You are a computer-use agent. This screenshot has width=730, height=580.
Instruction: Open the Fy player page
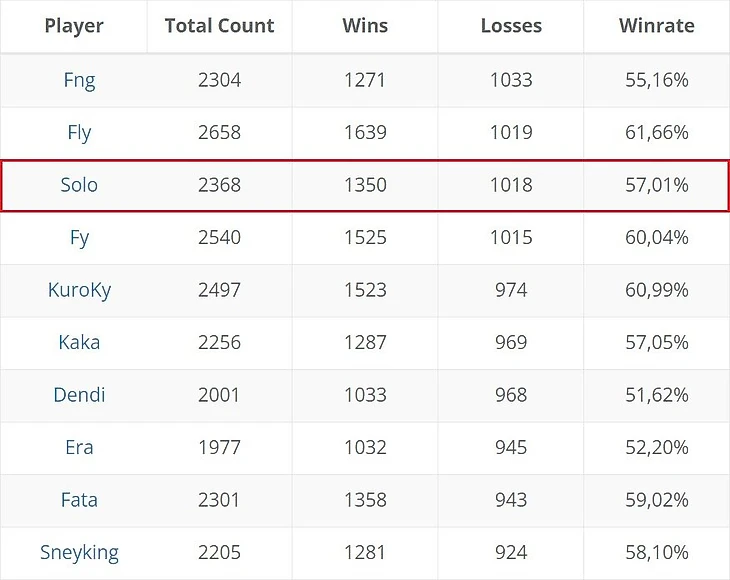point(79,238)
